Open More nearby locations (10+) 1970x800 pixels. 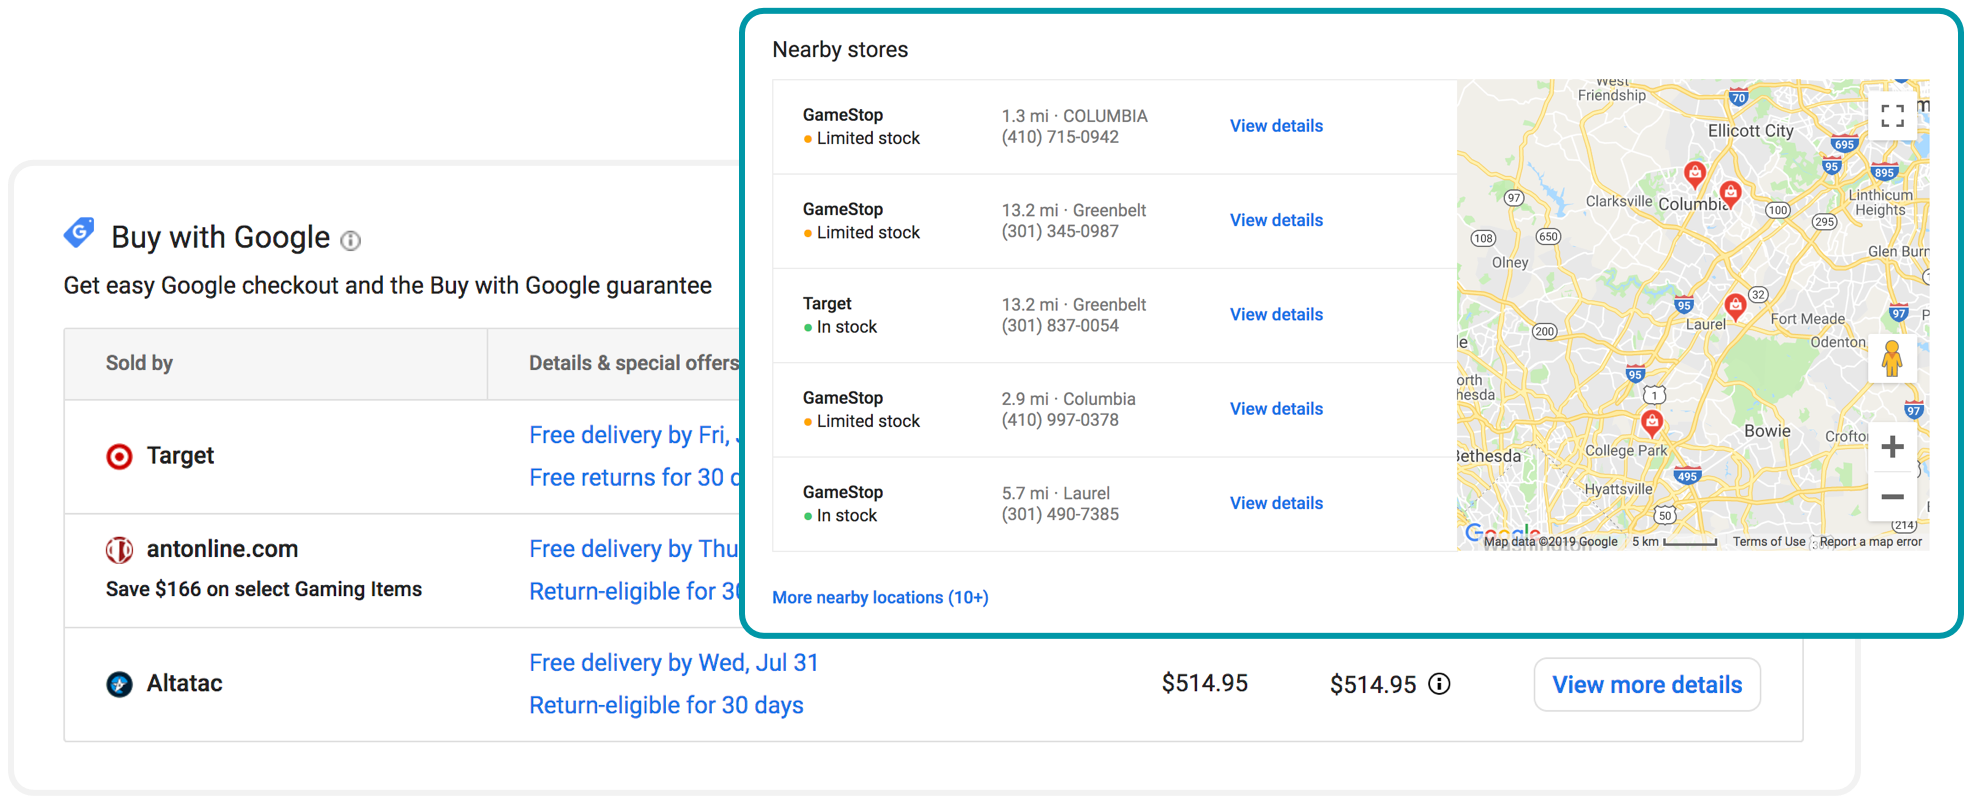coord(880,597)
